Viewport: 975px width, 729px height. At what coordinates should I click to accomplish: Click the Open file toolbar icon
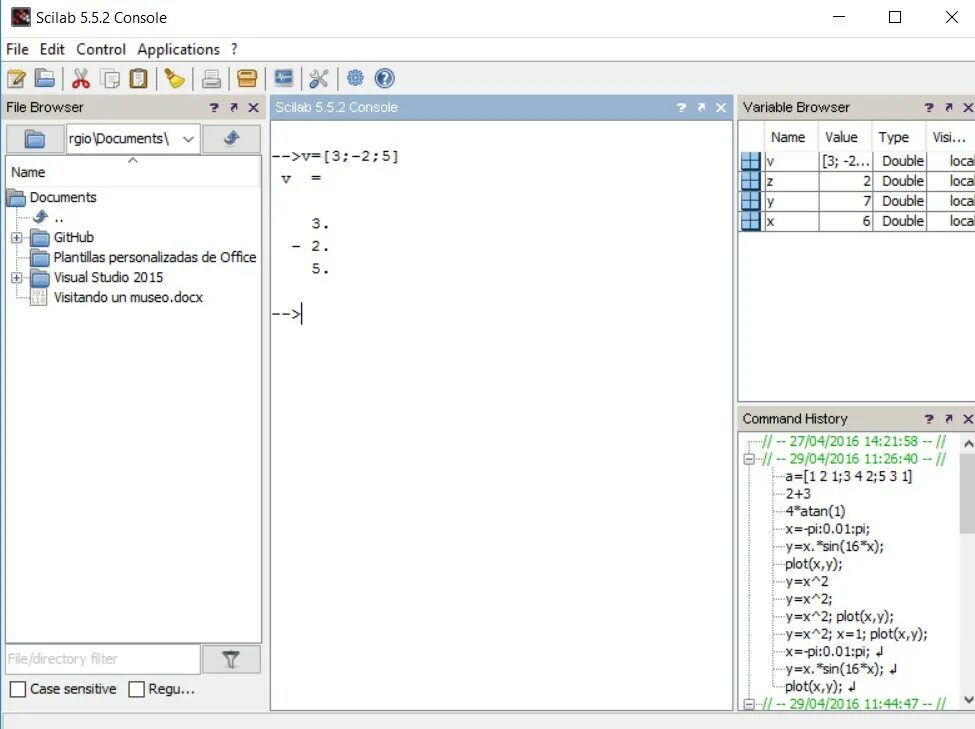[45, 78]
